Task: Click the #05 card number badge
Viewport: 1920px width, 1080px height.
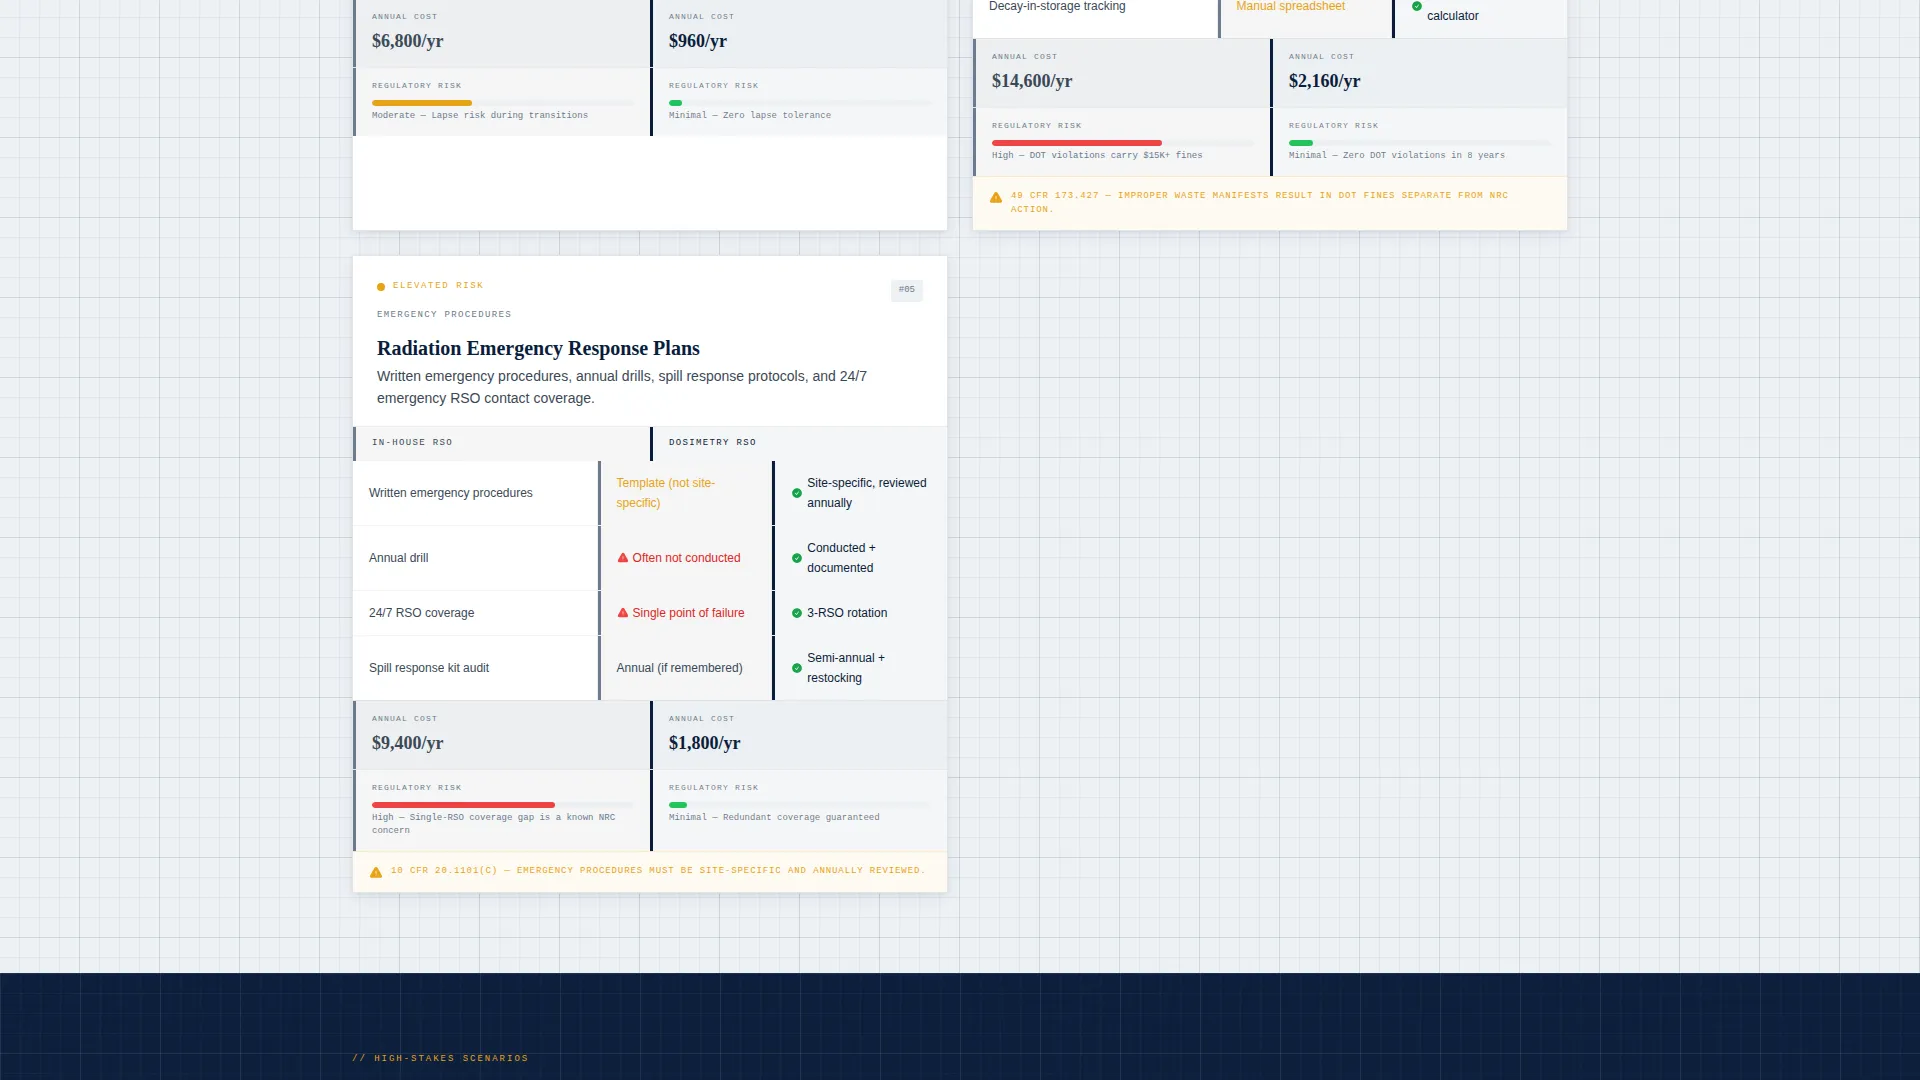Action: [906, 290]
